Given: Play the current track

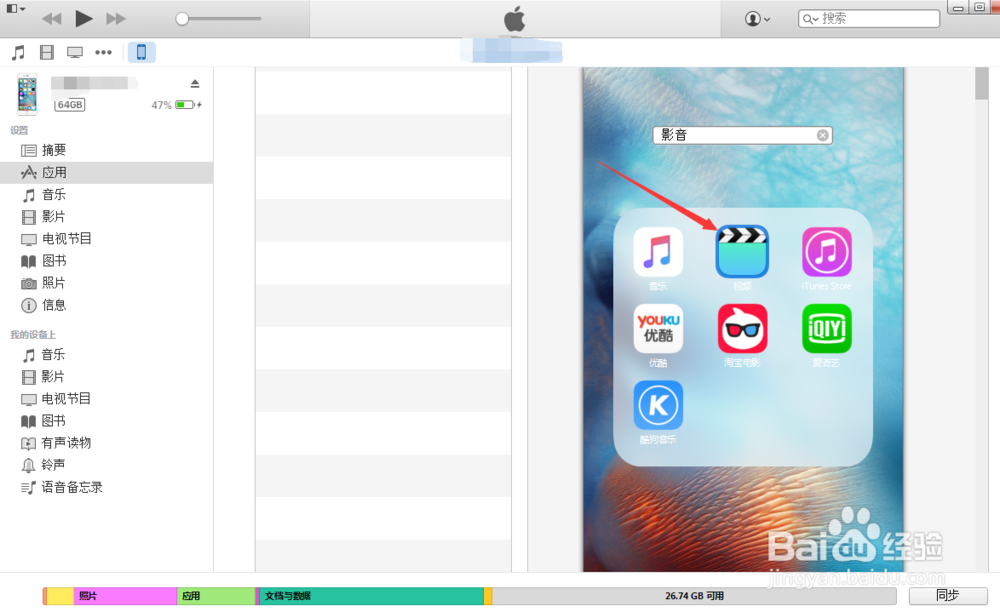Looking at the screenshot, I should click(x=84, y=18).
